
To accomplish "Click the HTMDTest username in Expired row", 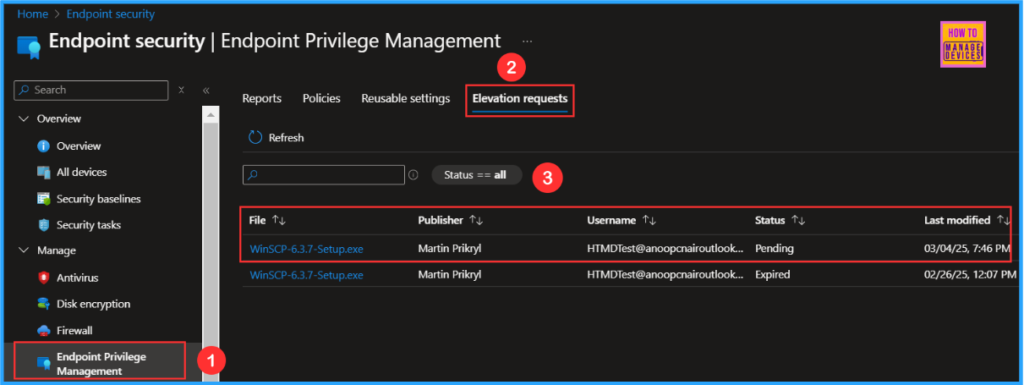I will click(665, 275).
